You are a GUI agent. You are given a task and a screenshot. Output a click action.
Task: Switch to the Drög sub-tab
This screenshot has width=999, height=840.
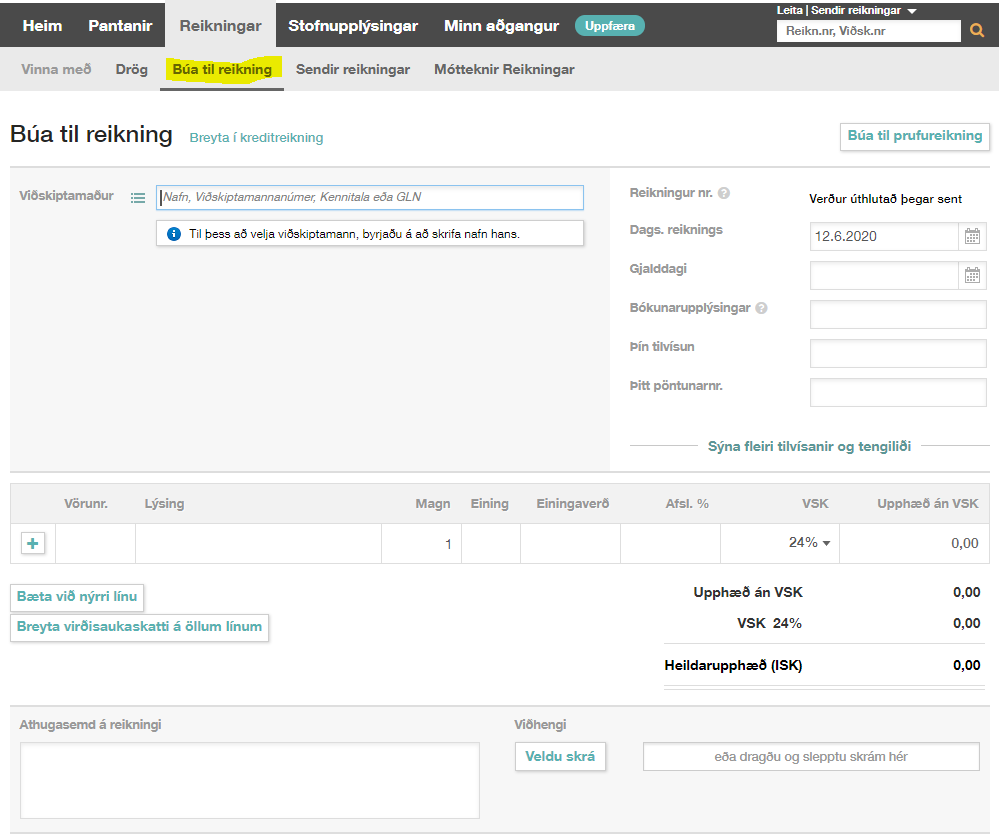[131, 69]
